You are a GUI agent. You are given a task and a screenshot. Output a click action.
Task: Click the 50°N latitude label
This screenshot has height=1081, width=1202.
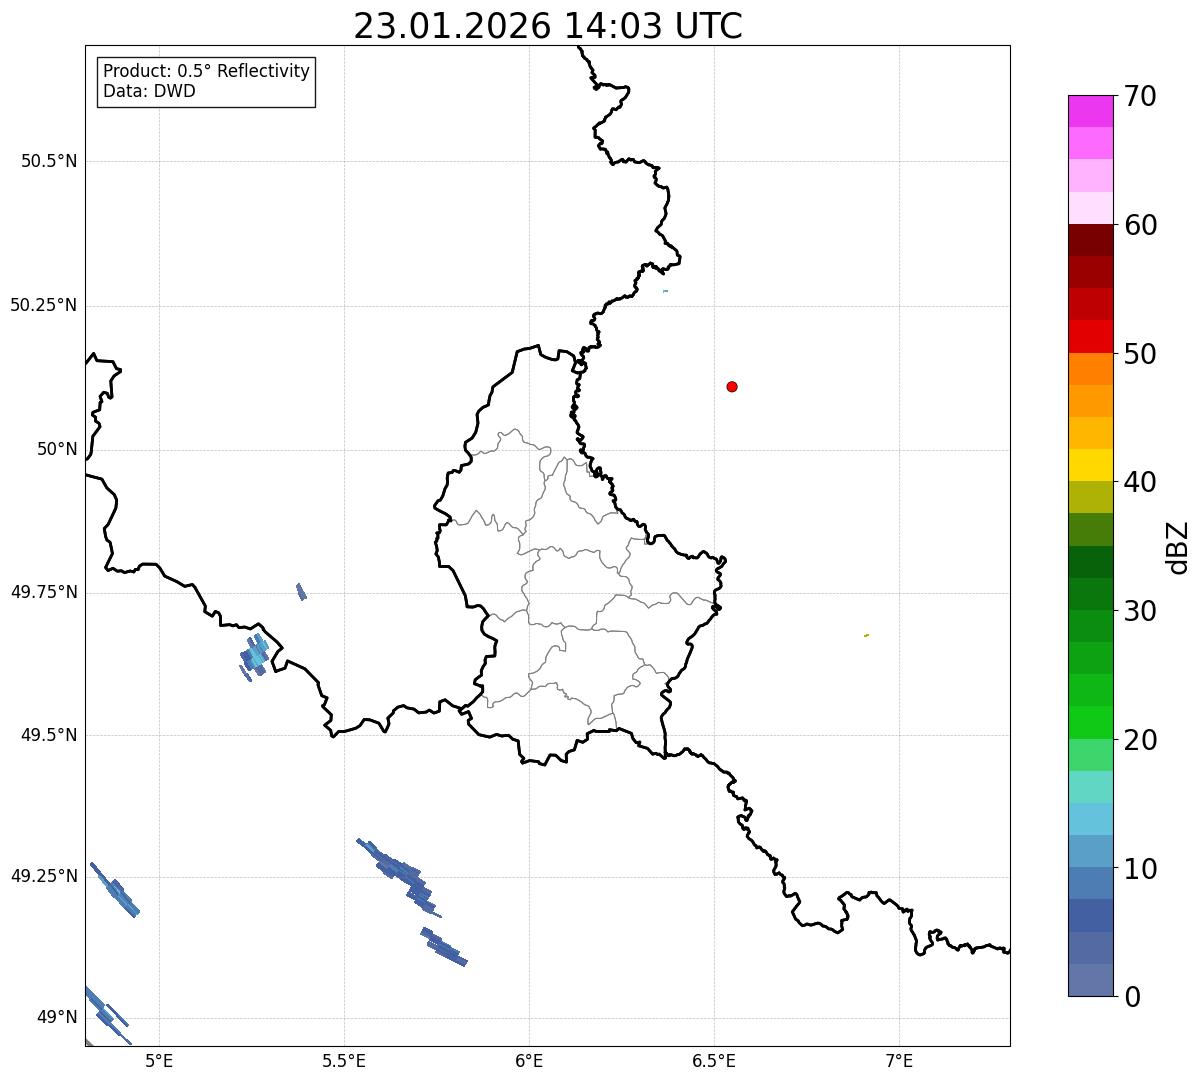click(57, 449)
